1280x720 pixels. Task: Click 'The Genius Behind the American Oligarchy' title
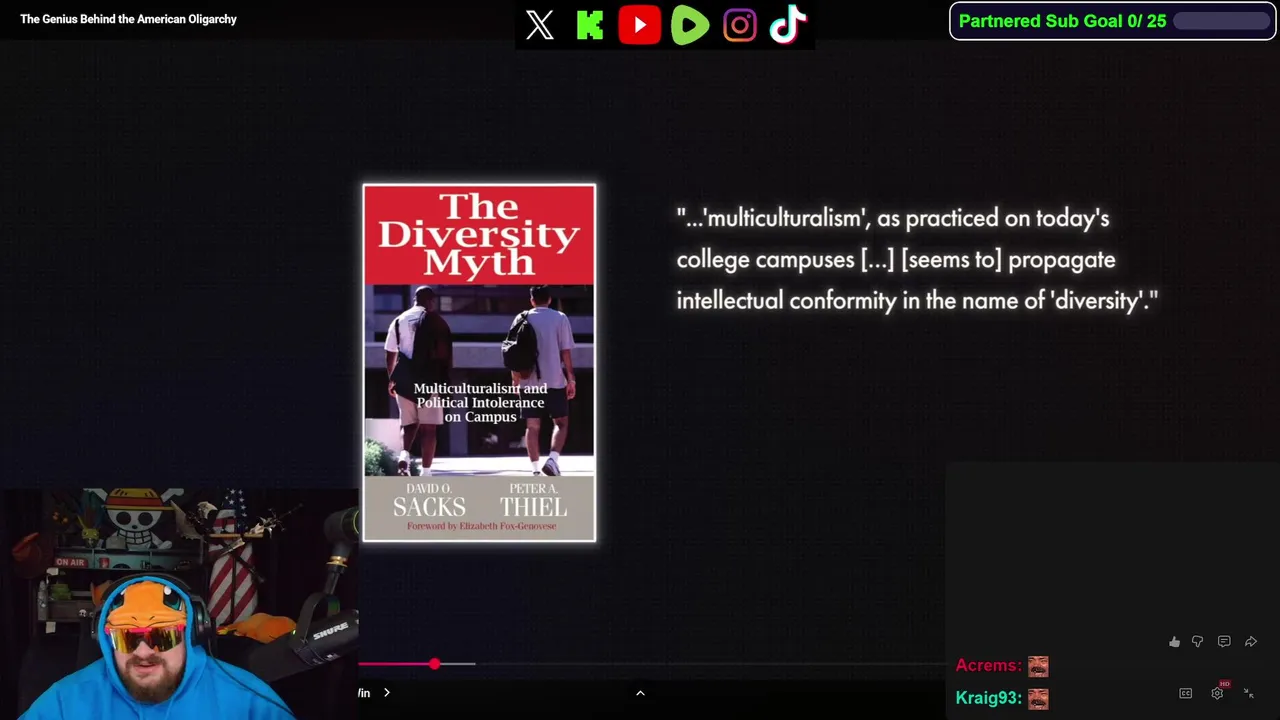[129, 19]
